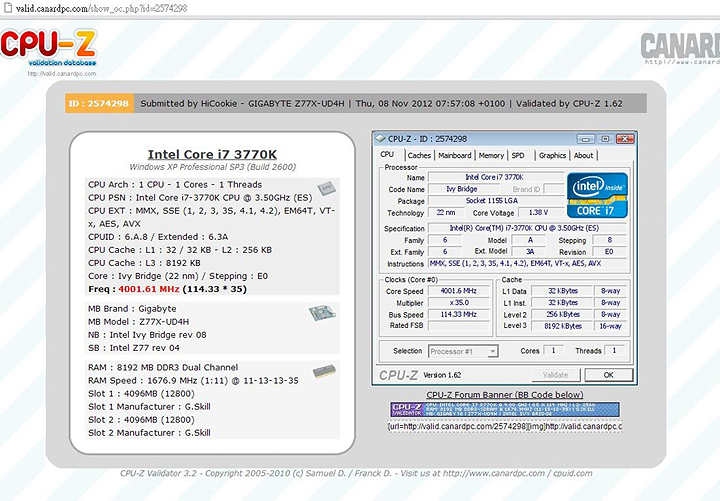720x501 pixels.
Task: Click the browser address bar URL
Action: (101, 8)
